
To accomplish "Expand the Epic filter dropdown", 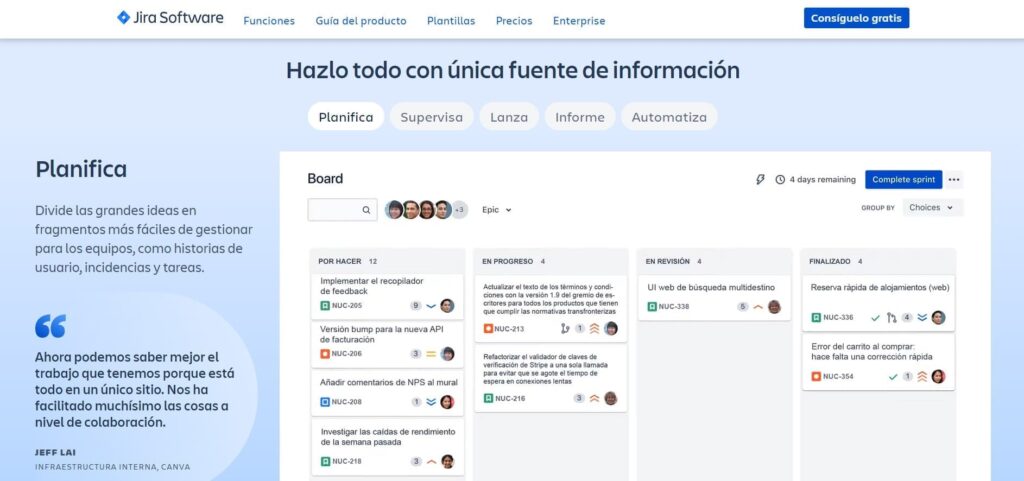I will pos(496,209).
